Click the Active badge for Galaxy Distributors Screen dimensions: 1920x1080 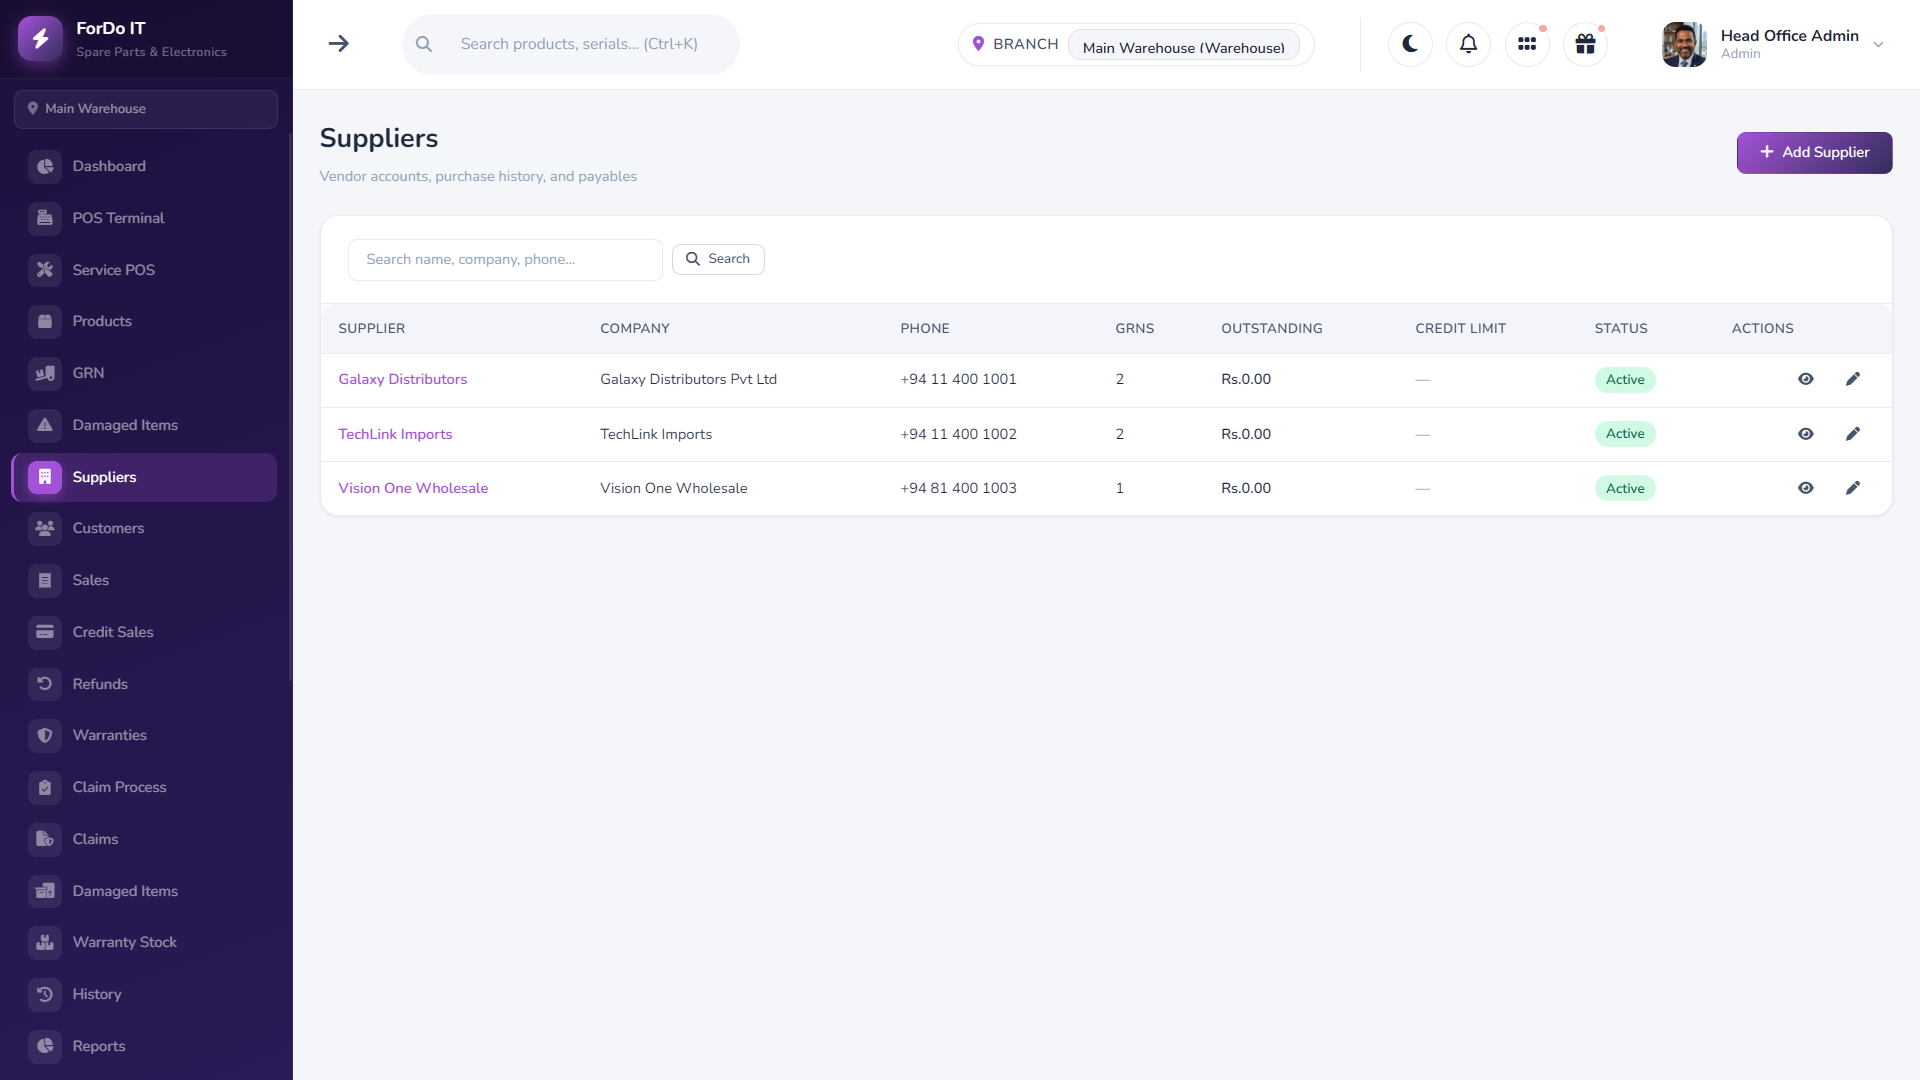click(x=1625, y=380)
